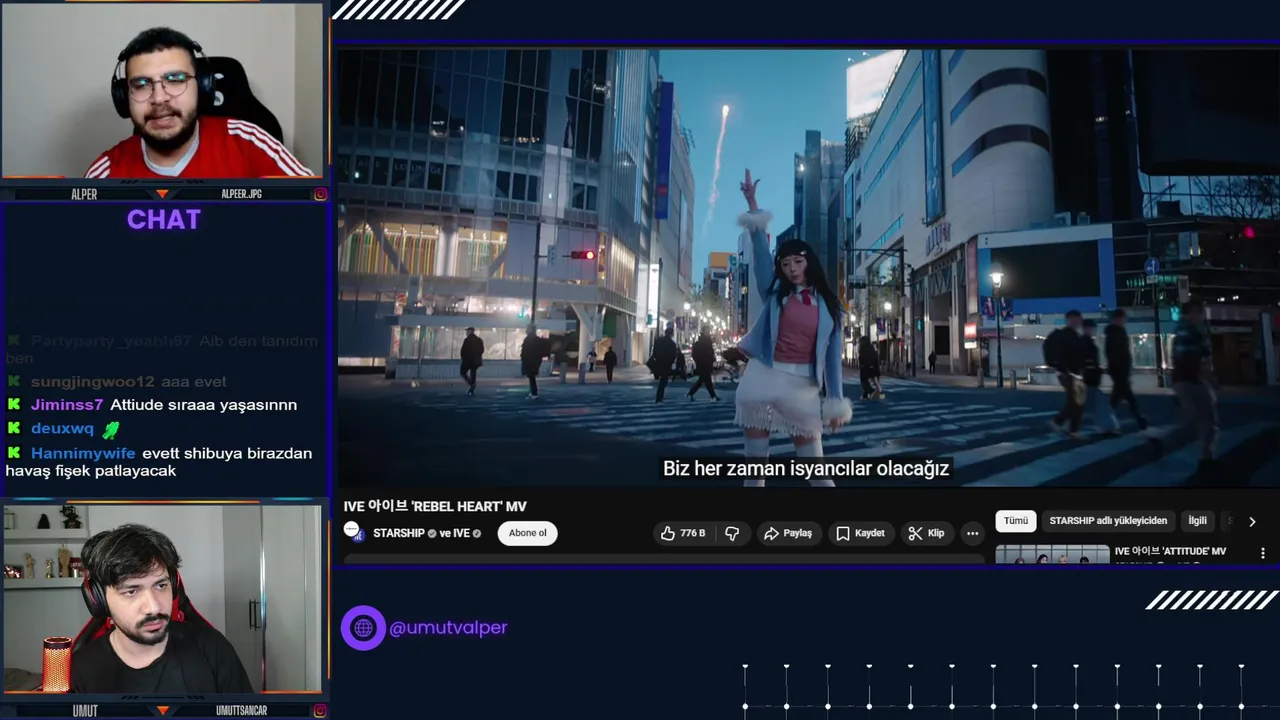Viewport: 1280px width, 720px height.
Task: Click the Jiminss7 chat username
Action: coord(67,405)
